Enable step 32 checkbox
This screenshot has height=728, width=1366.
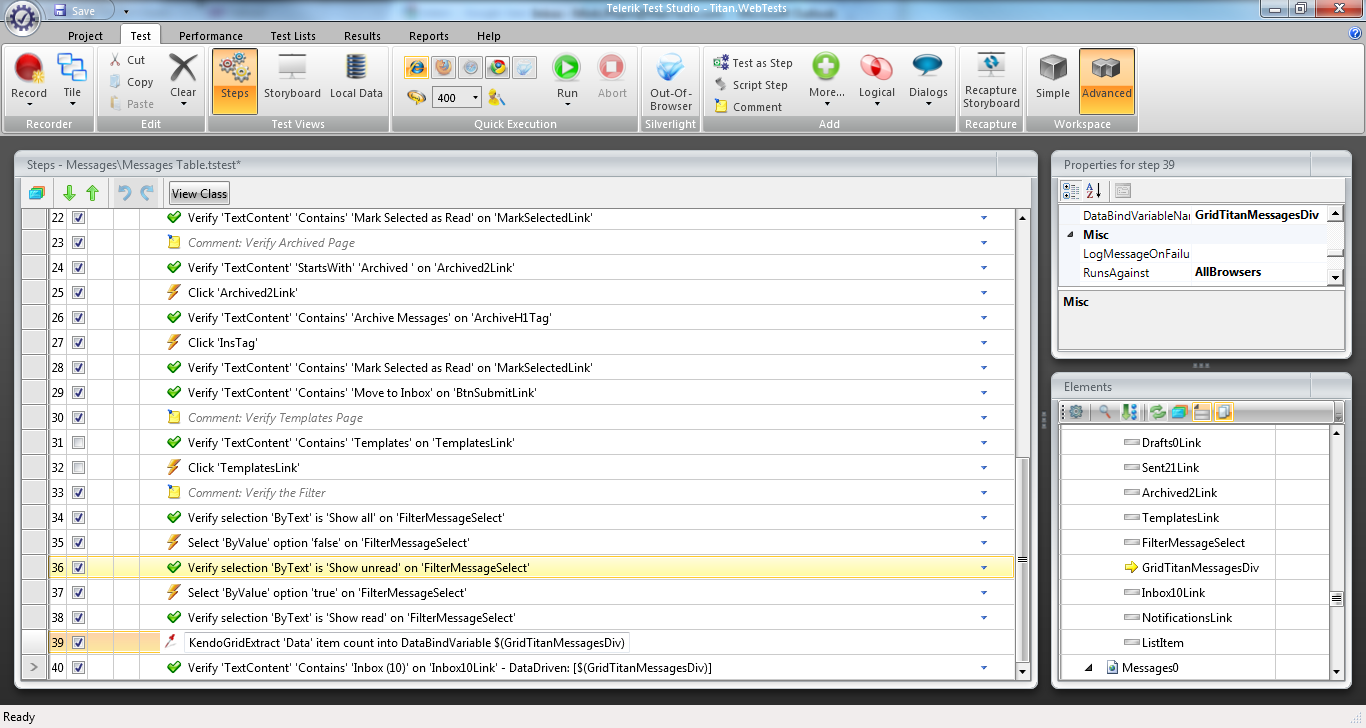pyautogui.click(x=78, y=468)
